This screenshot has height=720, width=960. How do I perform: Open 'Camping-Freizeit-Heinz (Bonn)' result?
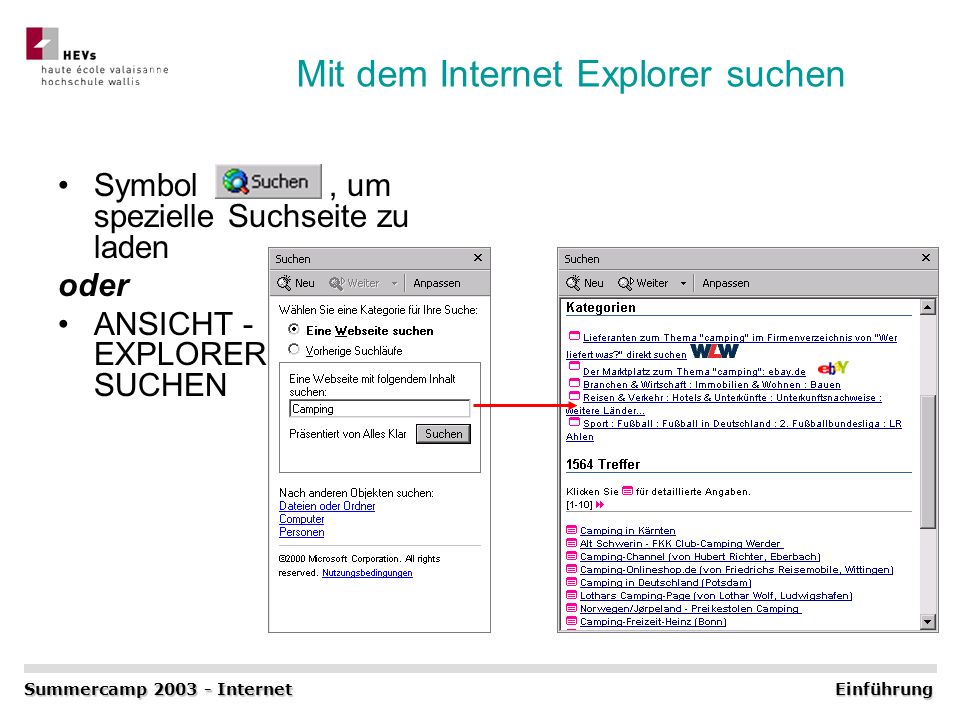(x=653, y=621)
